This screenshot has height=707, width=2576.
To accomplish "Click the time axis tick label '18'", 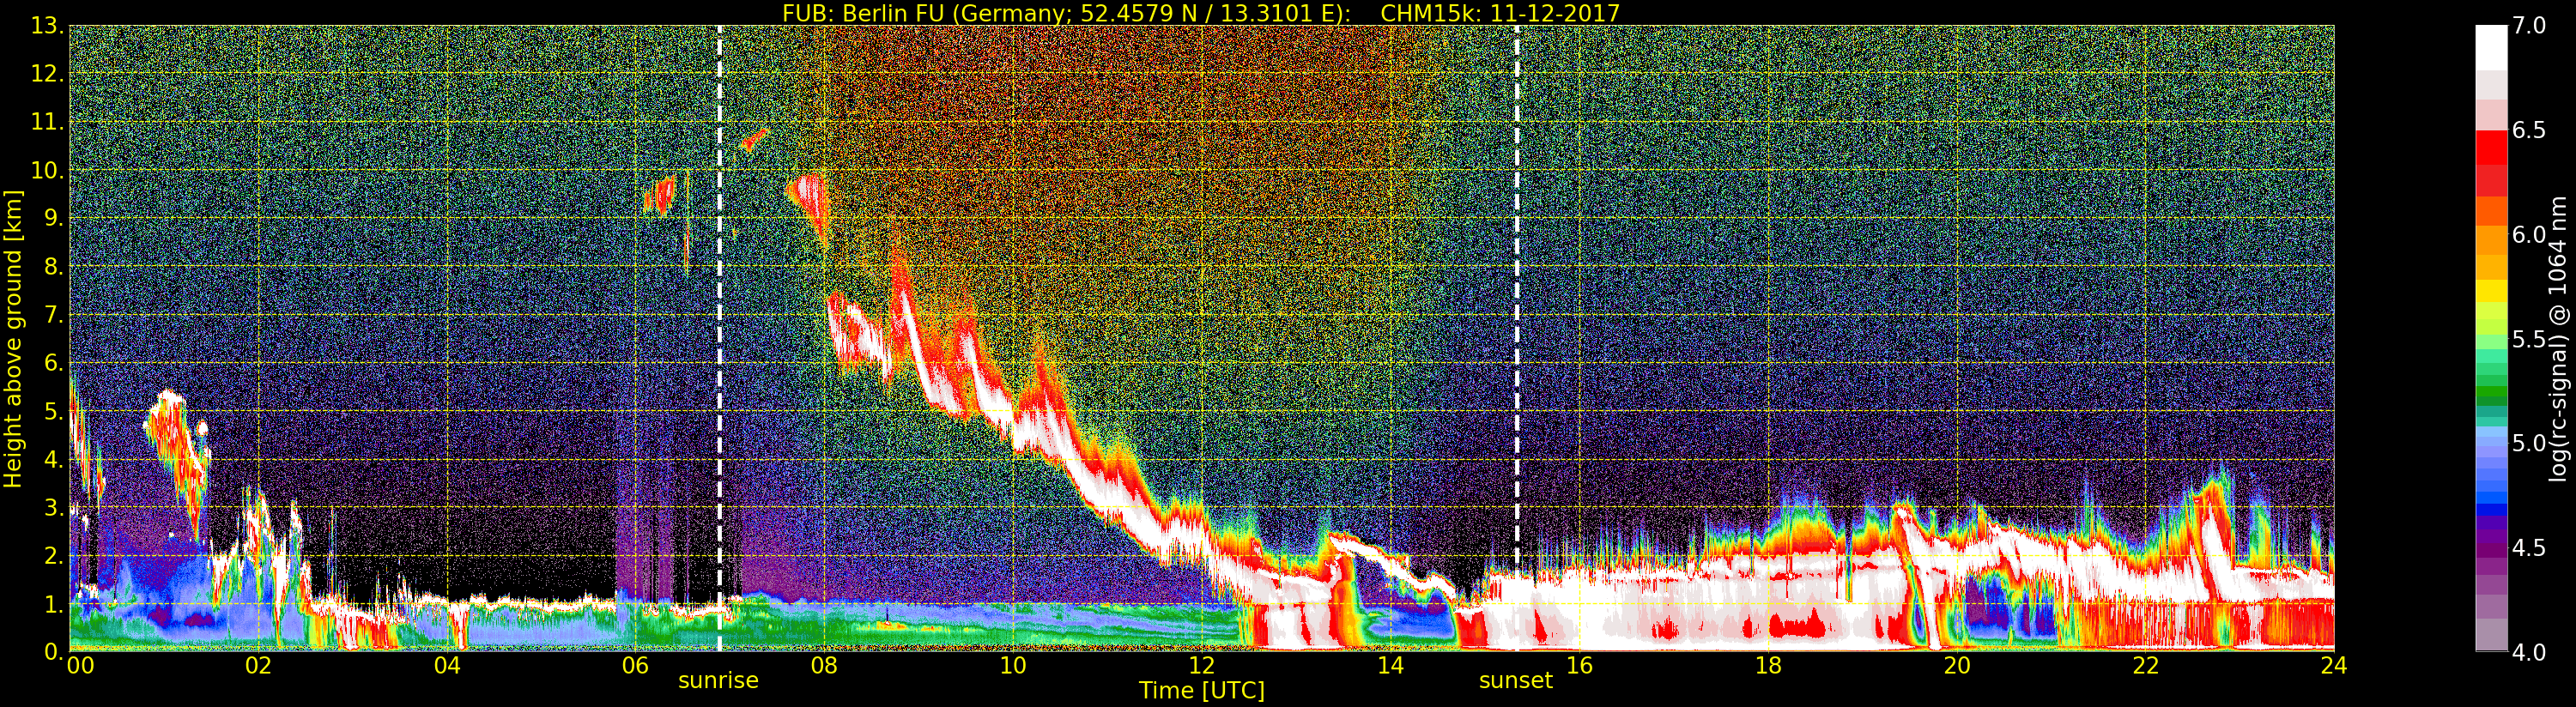I will [1768, 665].
